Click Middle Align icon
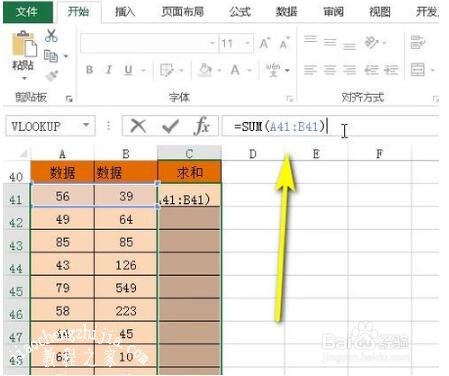The image size is (449, 376). [x=330, y=43]
